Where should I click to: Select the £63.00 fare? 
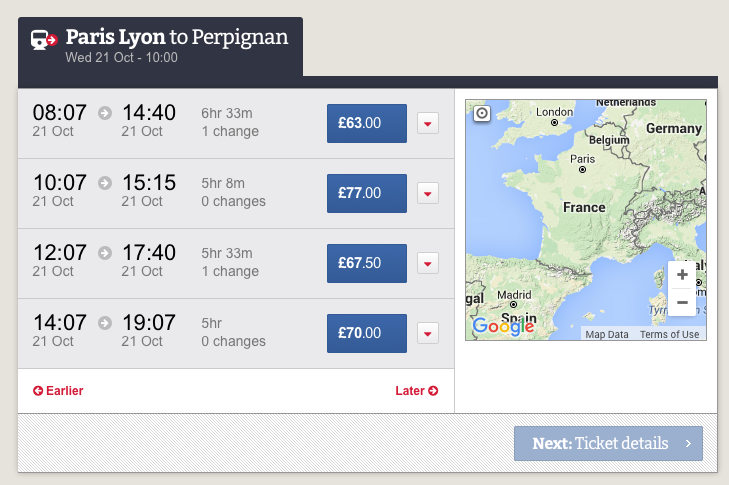(367, 124)
